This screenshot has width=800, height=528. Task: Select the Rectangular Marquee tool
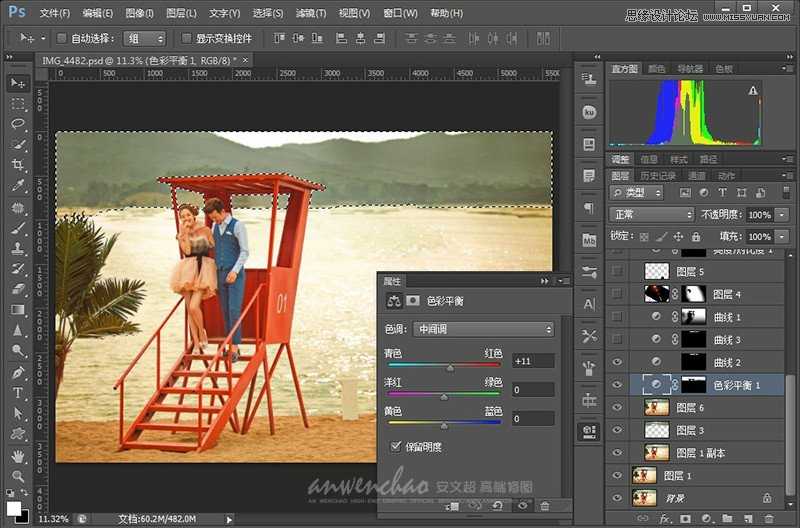click(x=18, y=104)
